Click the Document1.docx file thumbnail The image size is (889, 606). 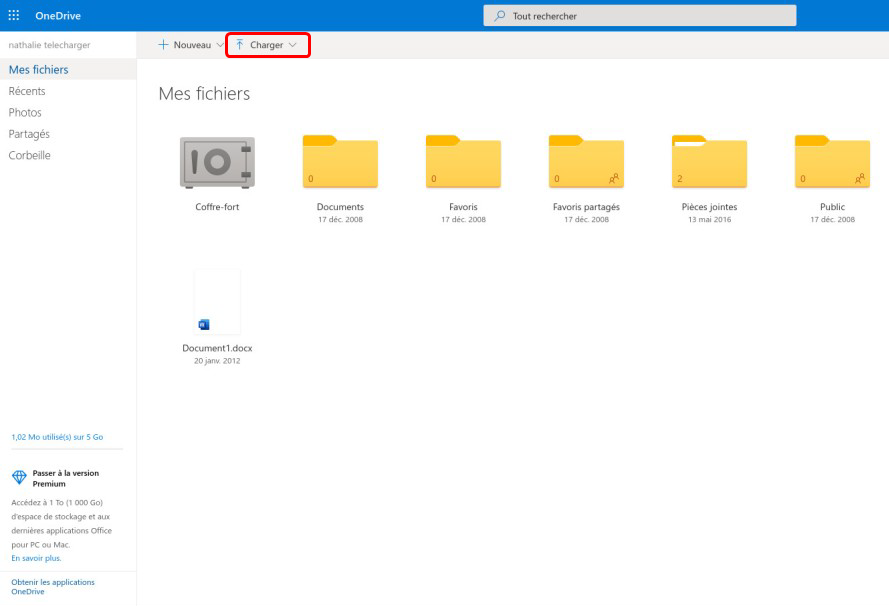[217, 302]
